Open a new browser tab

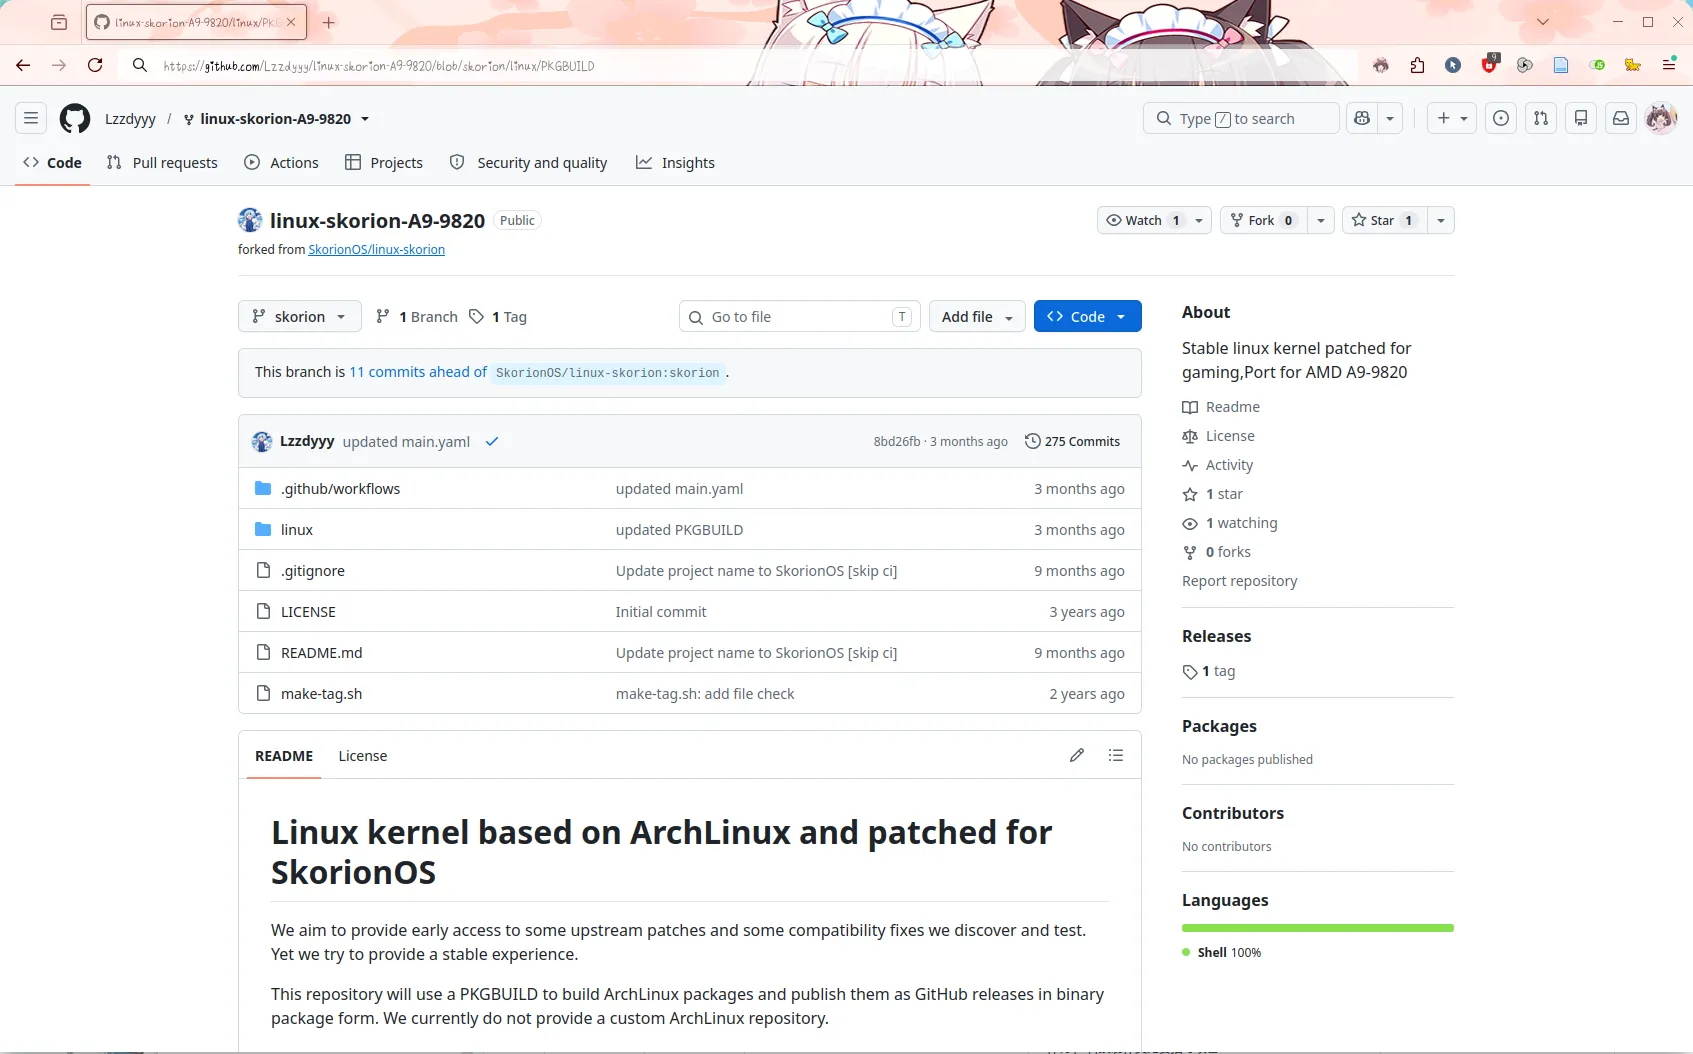[x=329, y=22]
